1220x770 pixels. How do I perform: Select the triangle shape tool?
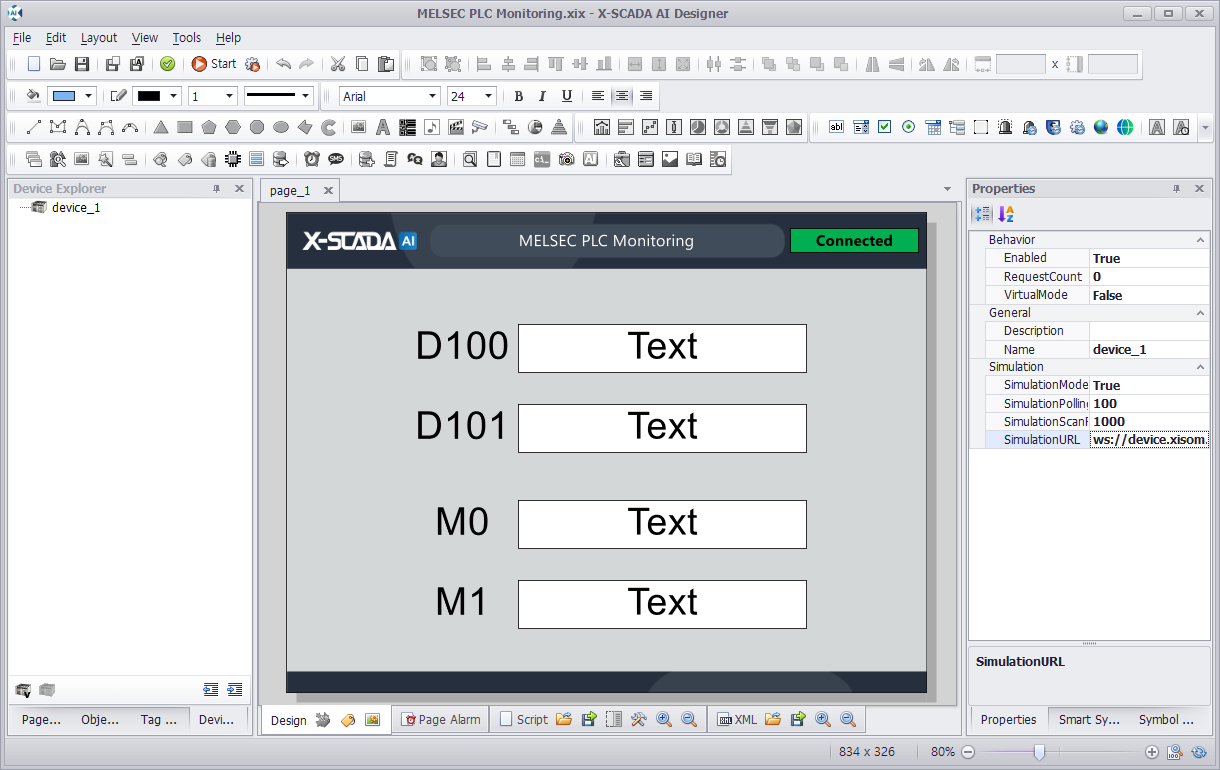pos(160,127)
